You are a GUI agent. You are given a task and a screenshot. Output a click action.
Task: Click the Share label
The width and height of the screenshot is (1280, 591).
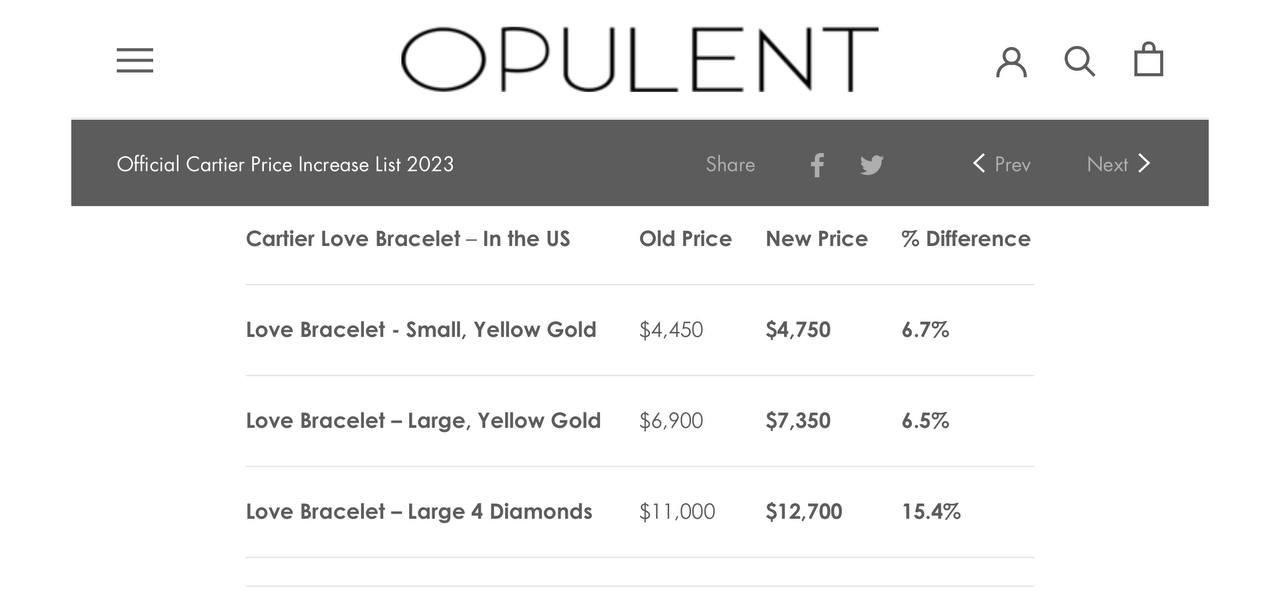[x=730, y=164]
